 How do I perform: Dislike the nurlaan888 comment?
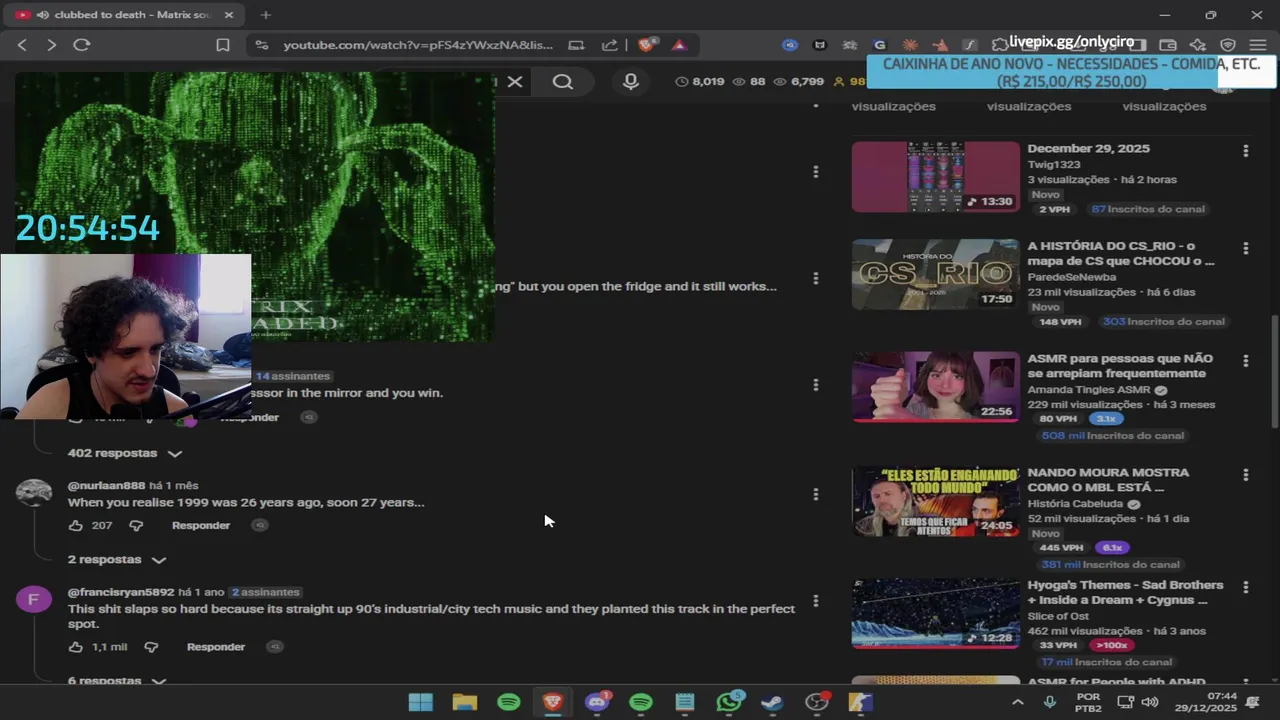137,525
